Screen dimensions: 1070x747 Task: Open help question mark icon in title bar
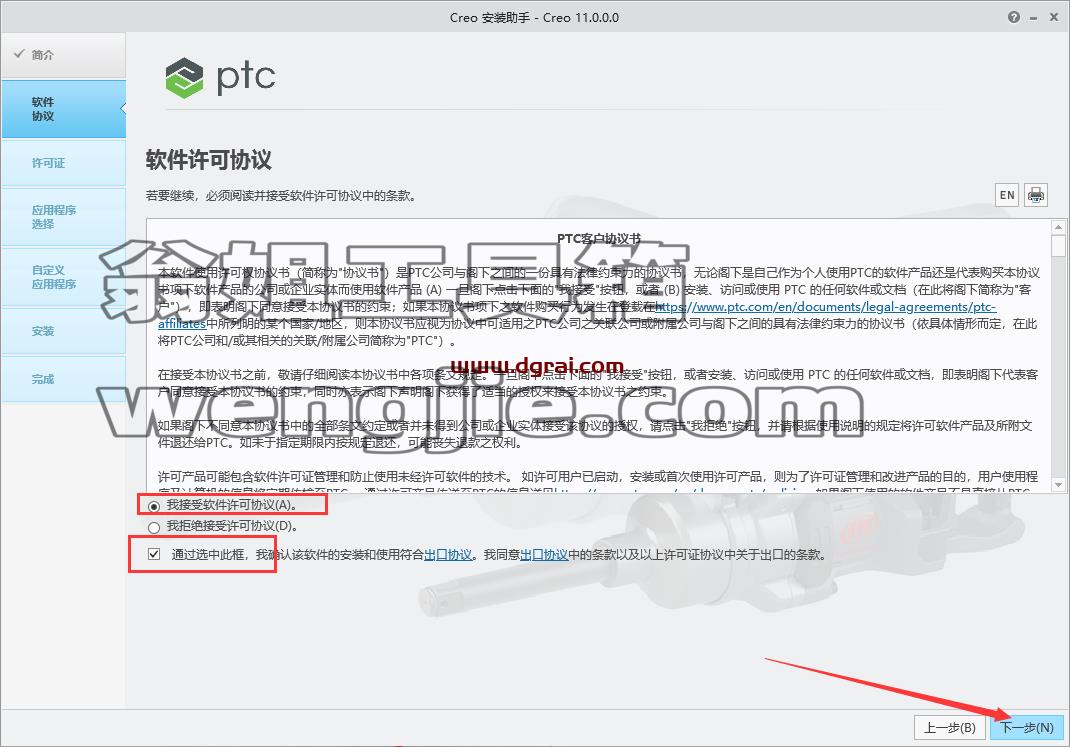point(1014,17)
